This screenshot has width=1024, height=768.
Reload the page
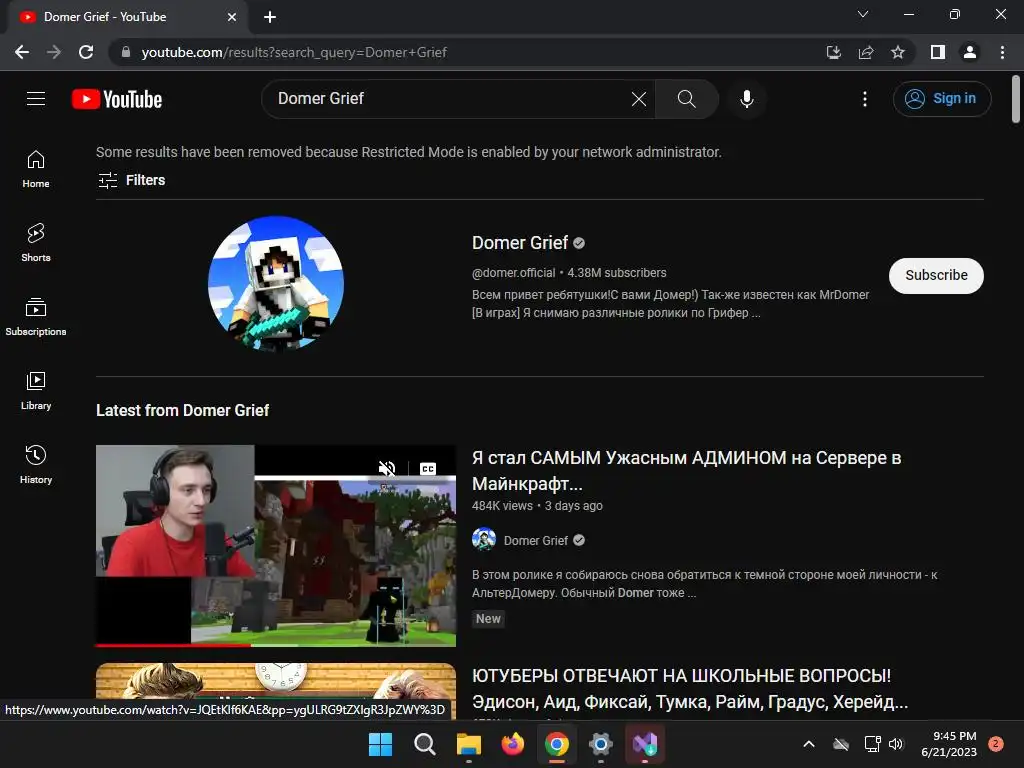(86, 52)
